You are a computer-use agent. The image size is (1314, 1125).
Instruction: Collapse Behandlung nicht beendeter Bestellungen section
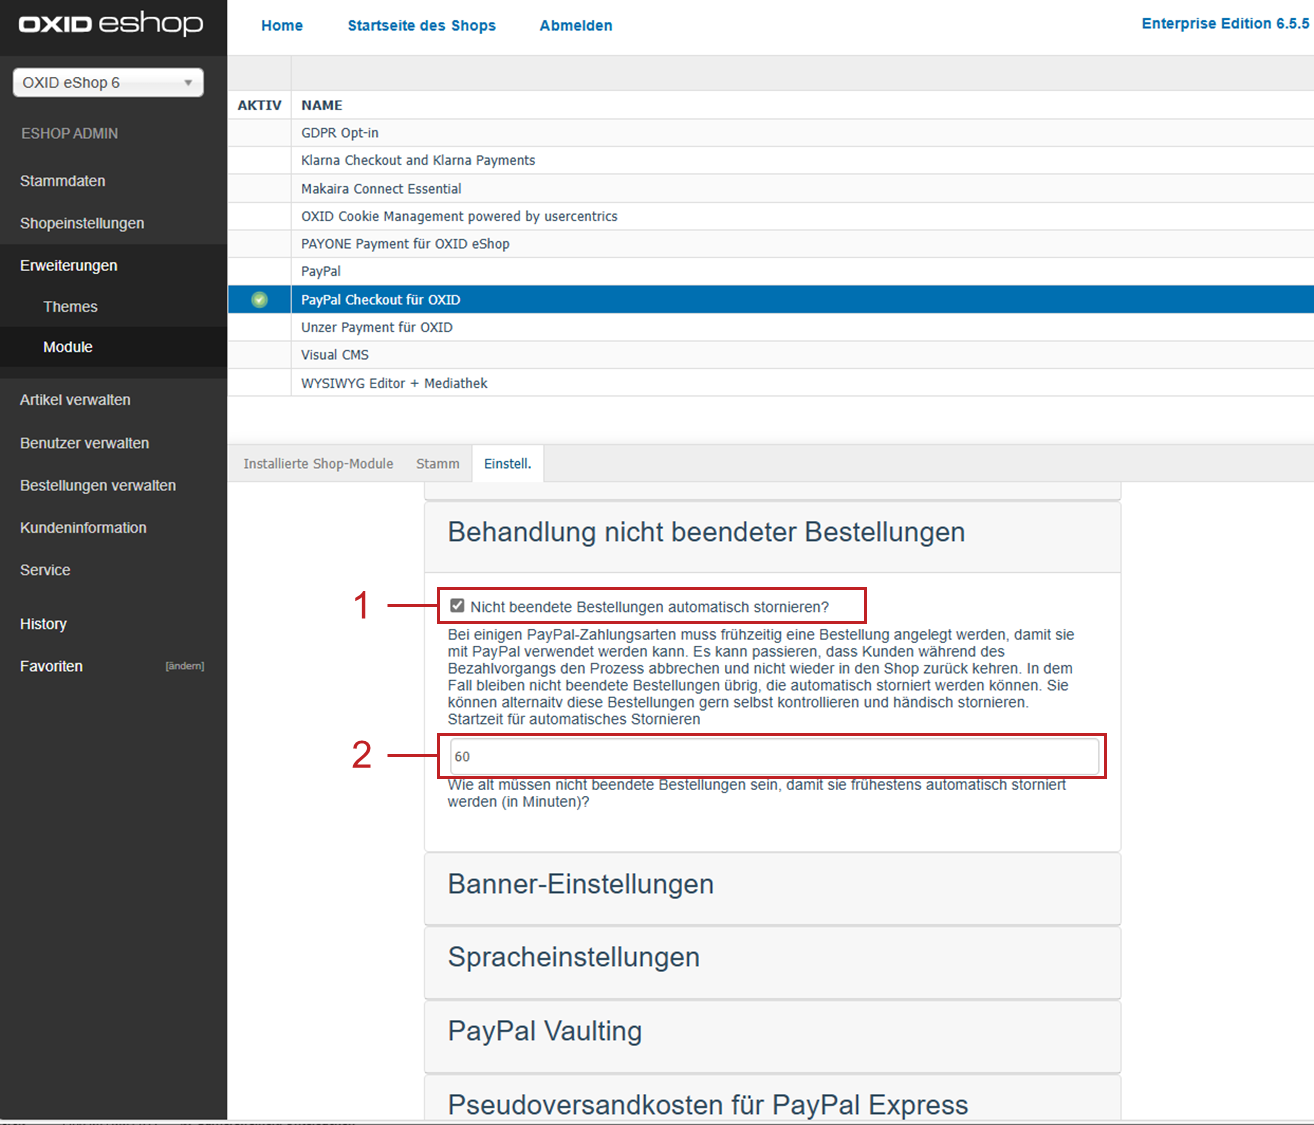(706, 533)
